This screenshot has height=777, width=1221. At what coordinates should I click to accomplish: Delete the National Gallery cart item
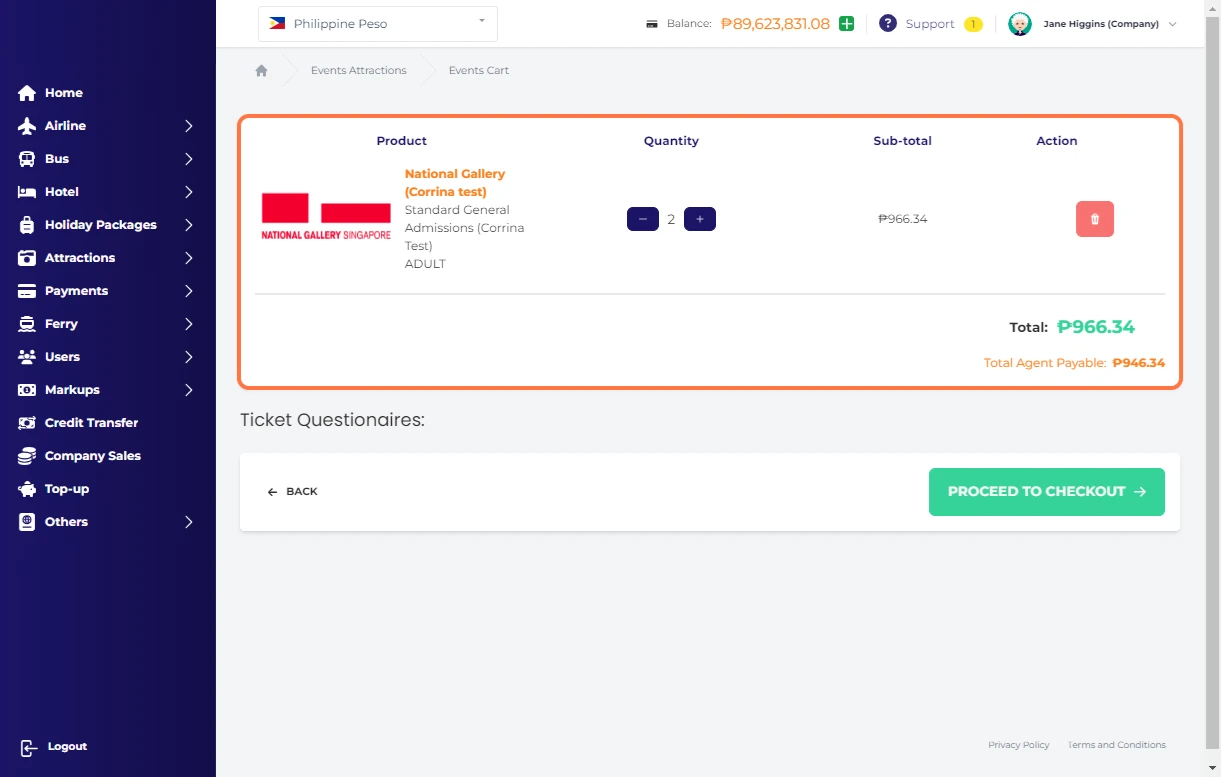click(1094, 219)
